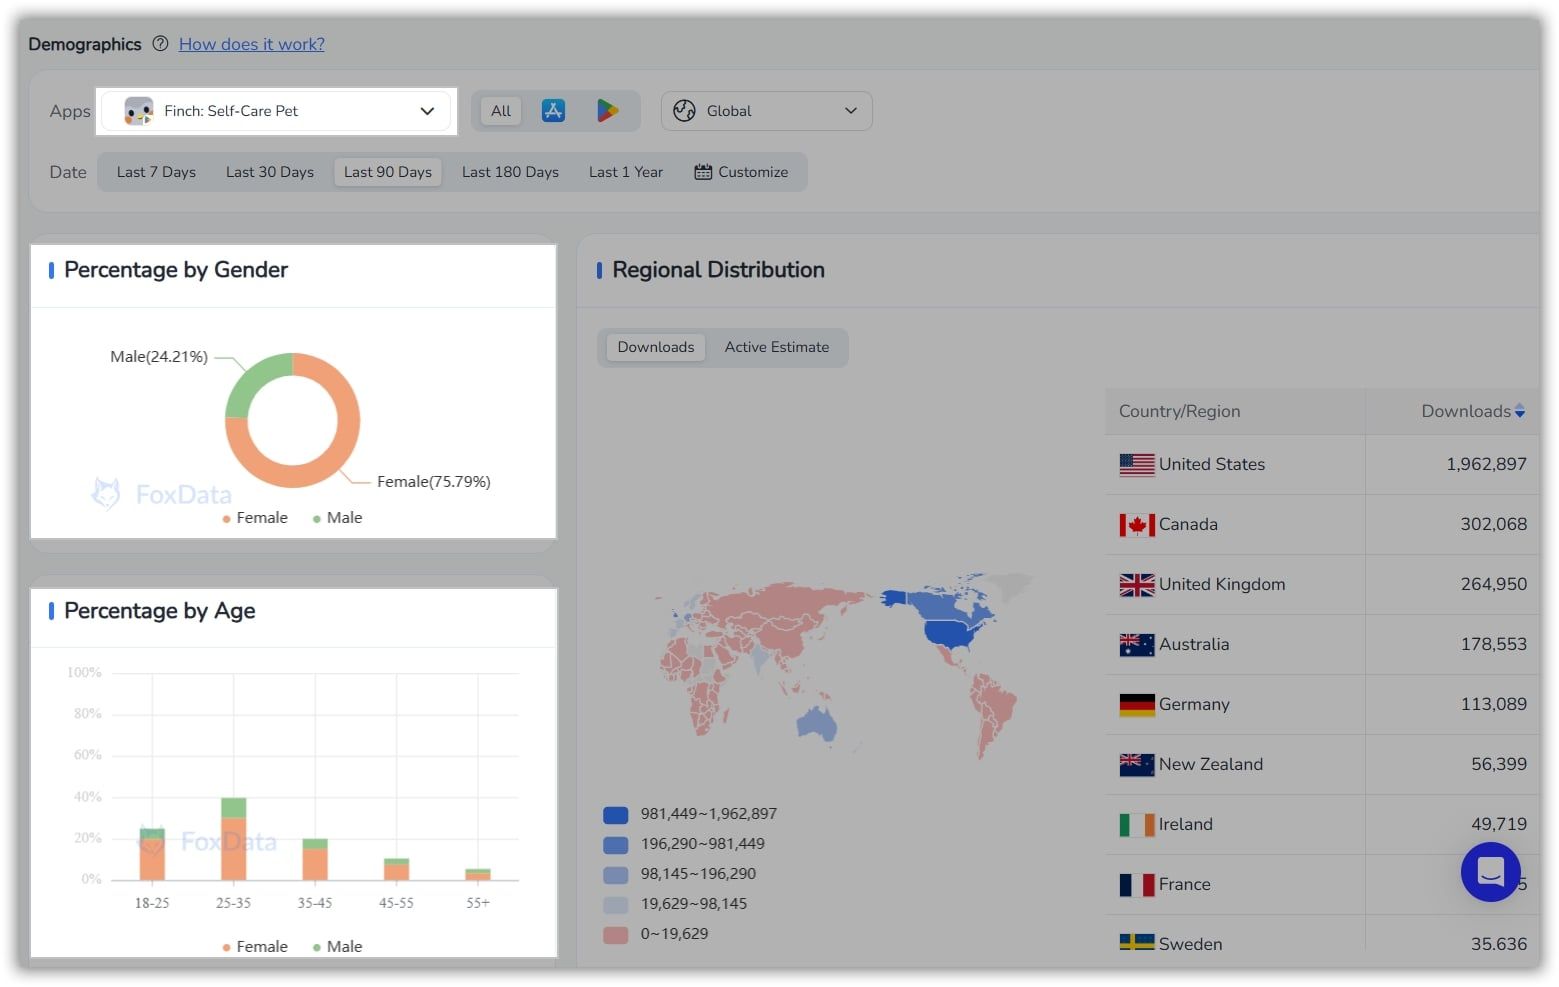Switch to the Active Estimate tab
Screen dimensions: 1559x987
point(777,347)
